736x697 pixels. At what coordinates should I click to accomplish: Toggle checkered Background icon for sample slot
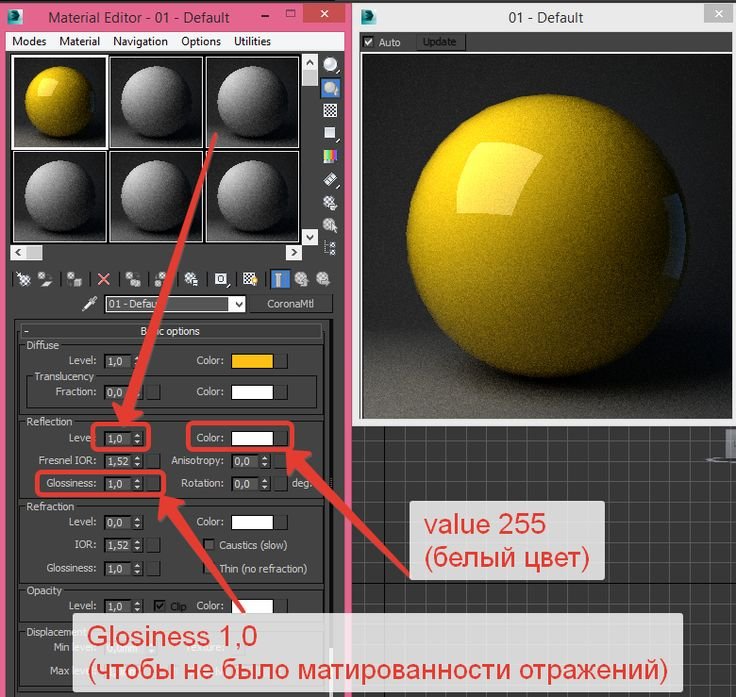(329, 111)
